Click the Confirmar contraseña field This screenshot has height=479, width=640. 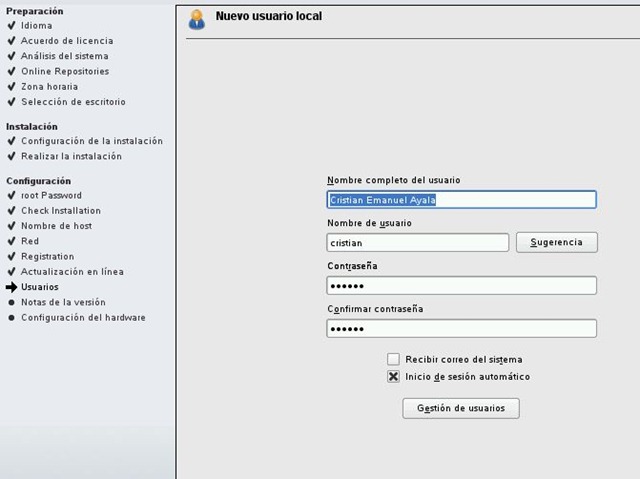click(x=461, y=328)
